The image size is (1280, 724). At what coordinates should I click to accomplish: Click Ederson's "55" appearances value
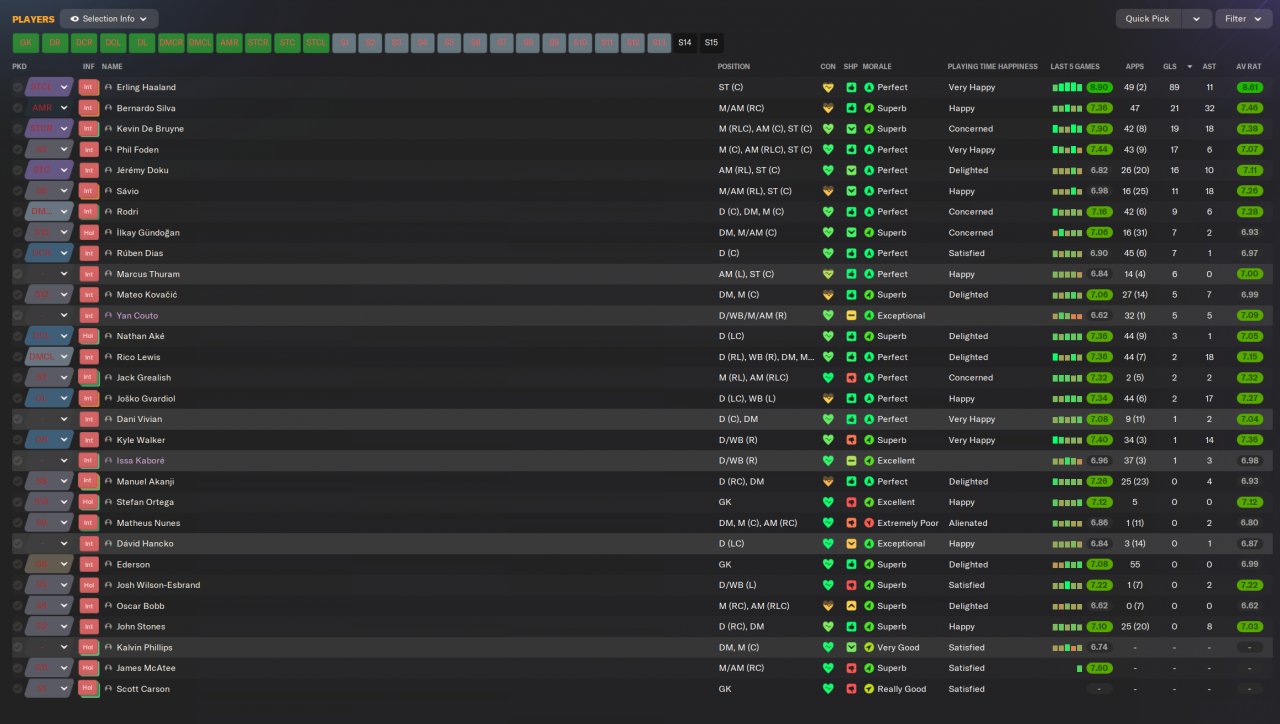[x=1135, y=565]
